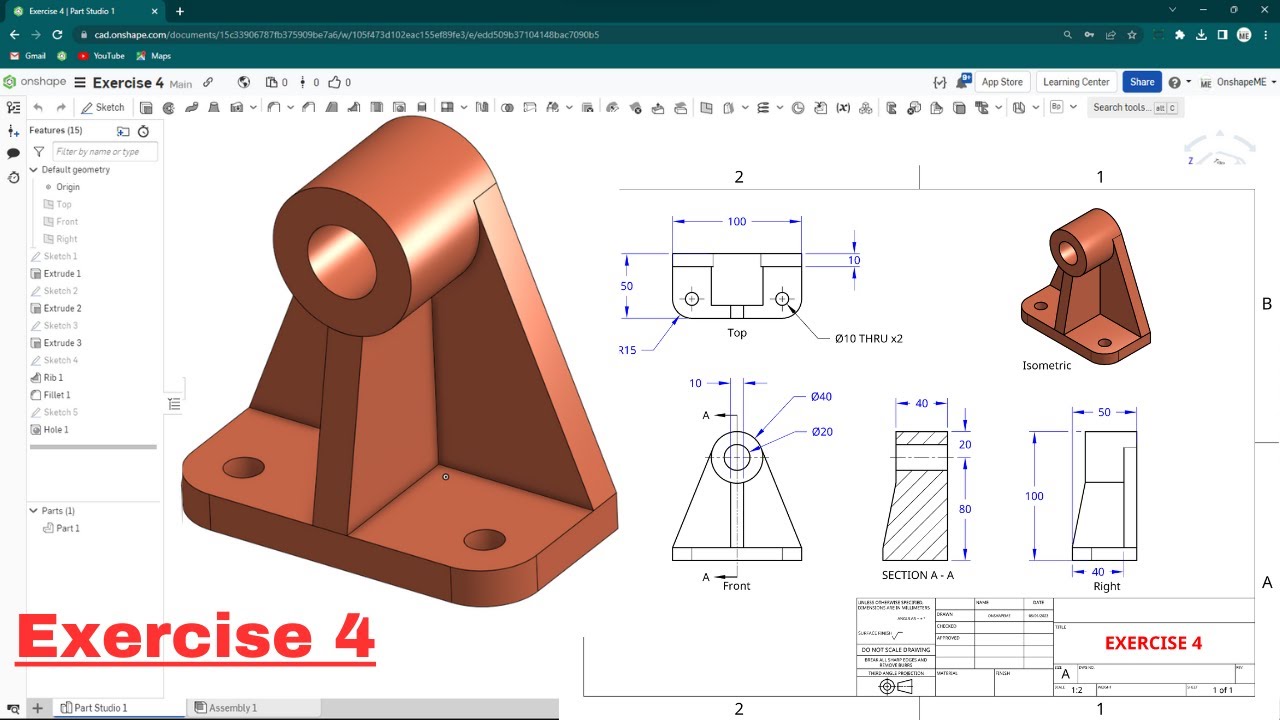Add a folder to the feature list
1280x720 pixels.
[123, 131]
